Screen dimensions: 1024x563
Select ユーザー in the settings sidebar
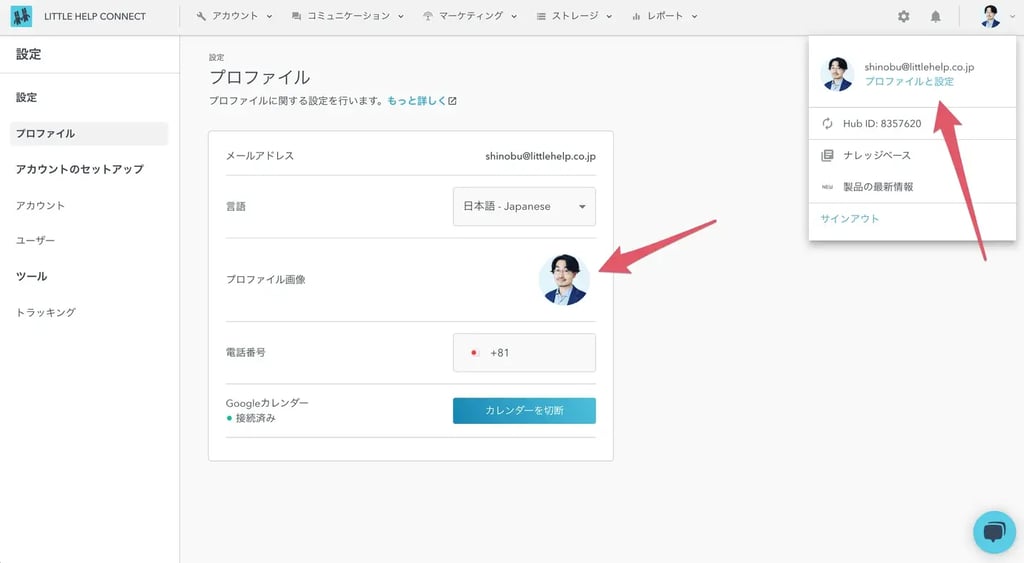pos(36,241)
